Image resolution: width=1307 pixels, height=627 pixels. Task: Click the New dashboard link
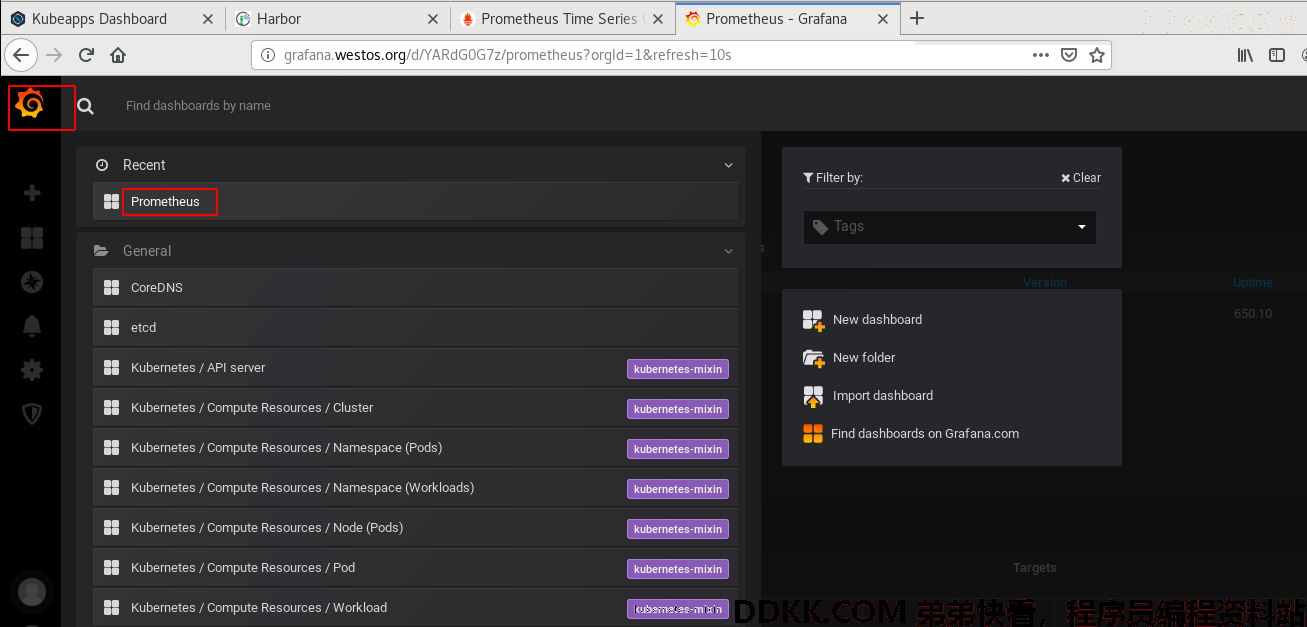pos(877,320)
